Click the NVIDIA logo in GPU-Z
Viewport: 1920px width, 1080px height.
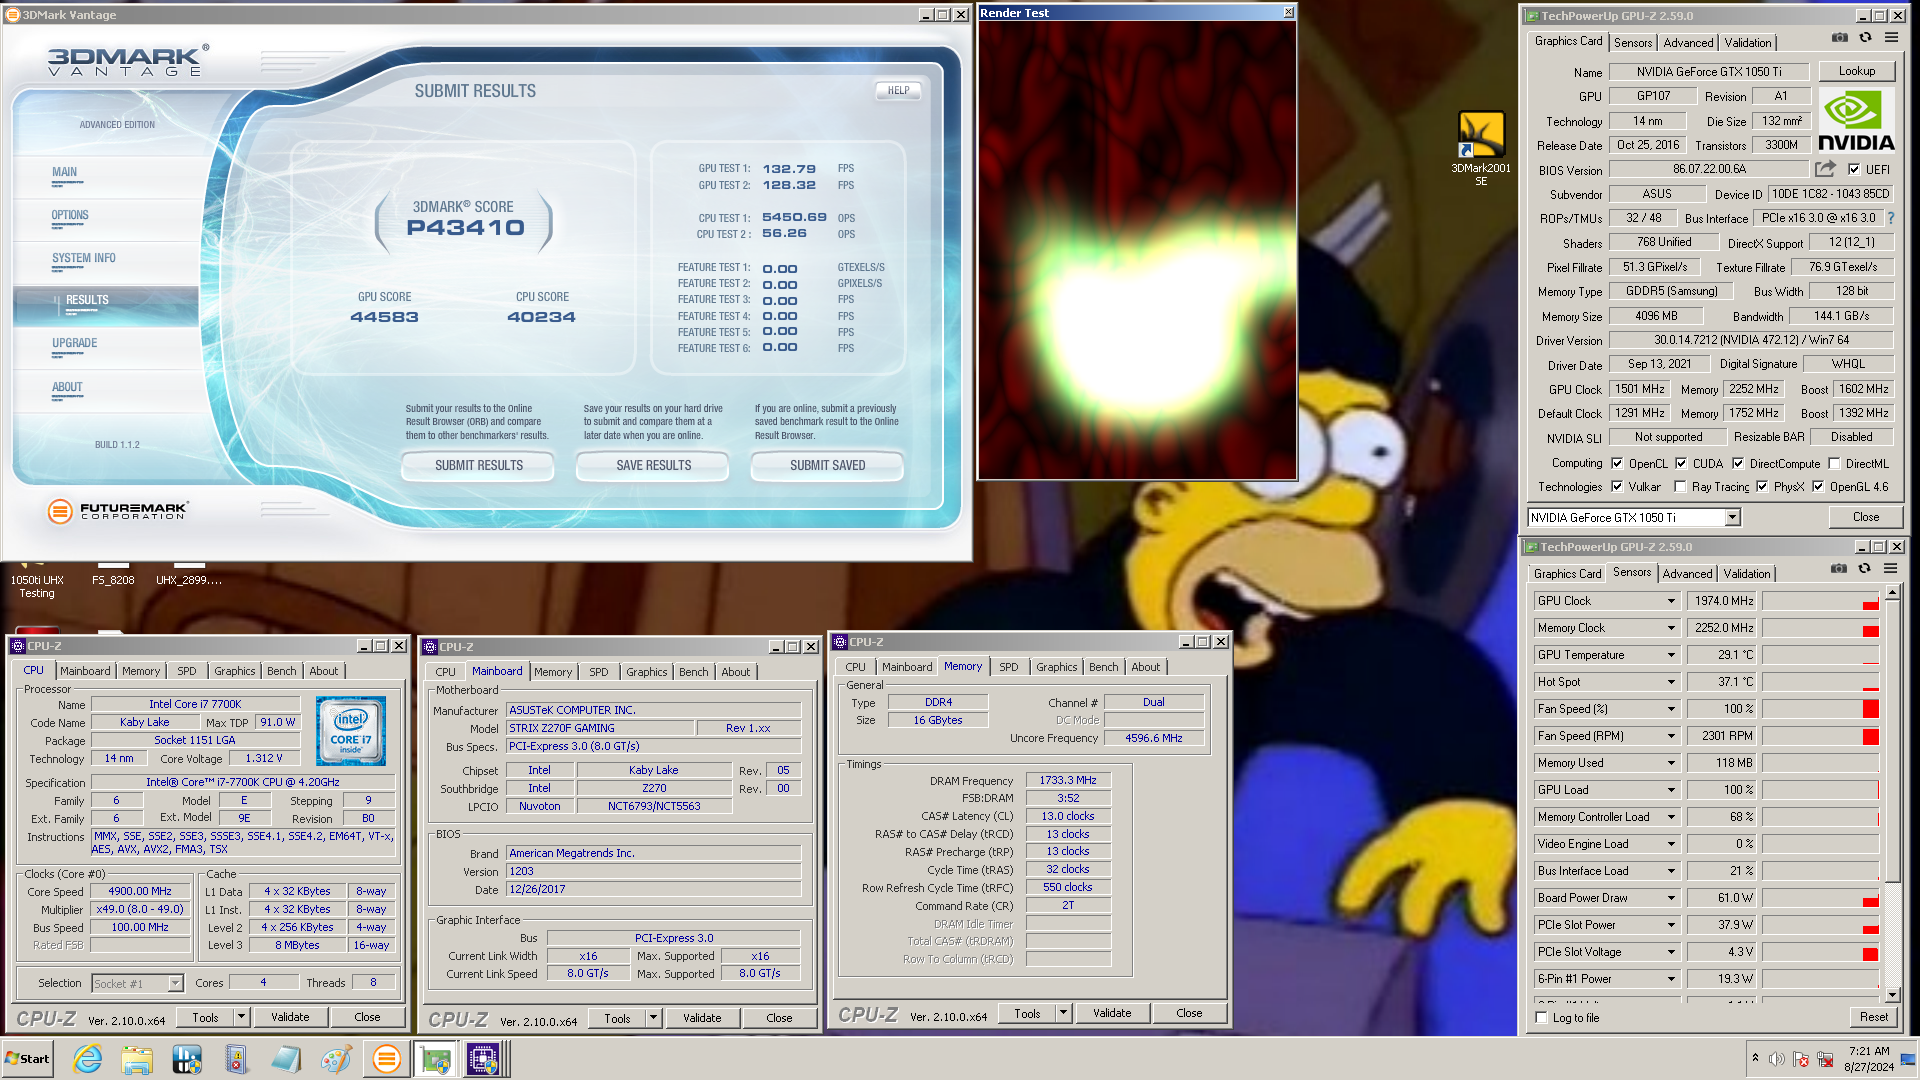[1856, 120]
